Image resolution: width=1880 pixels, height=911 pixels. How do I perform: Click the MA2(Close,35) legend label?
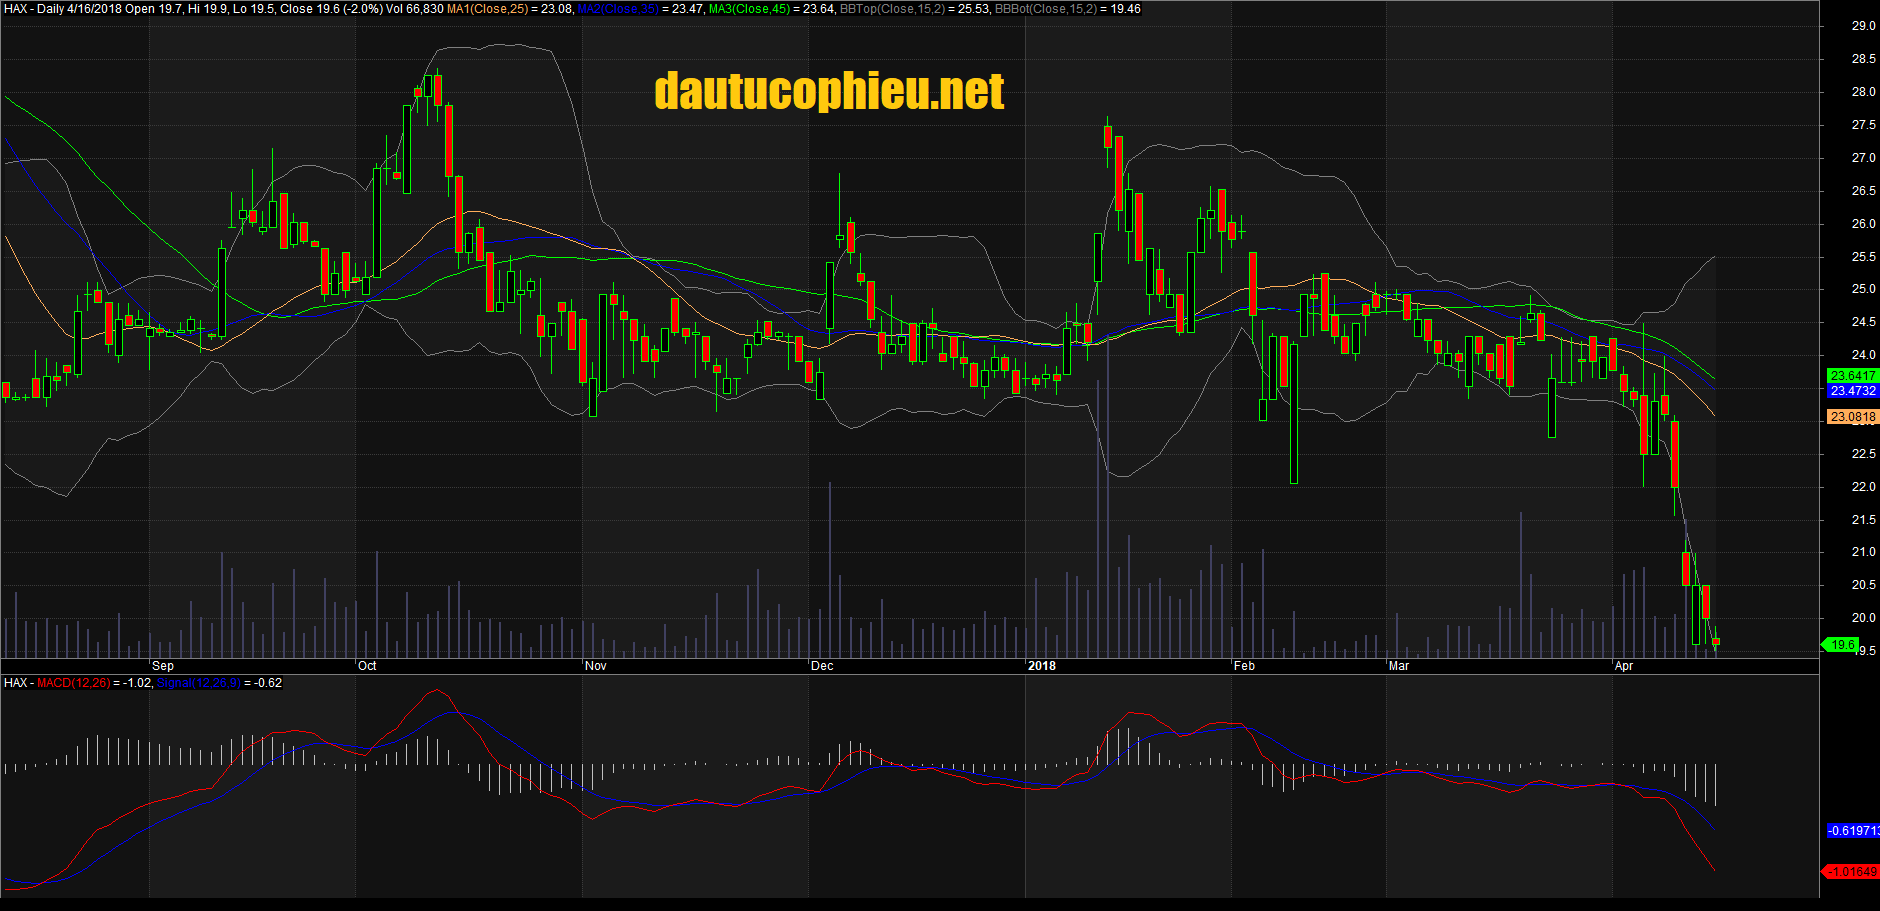point(618,9)
